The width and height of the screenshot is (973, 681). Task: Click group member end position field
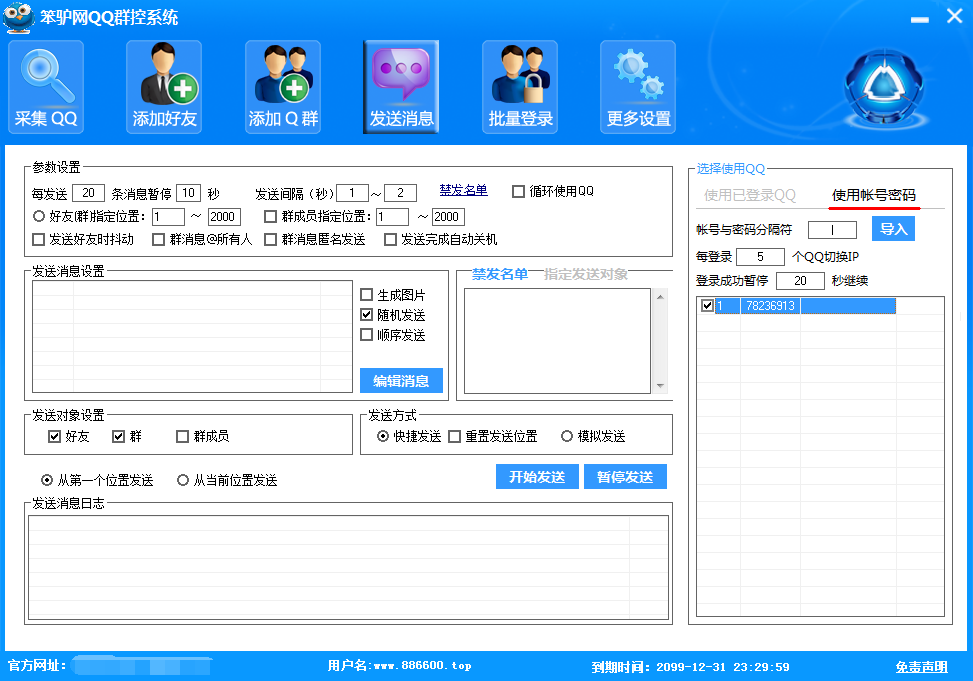(448, 217)
